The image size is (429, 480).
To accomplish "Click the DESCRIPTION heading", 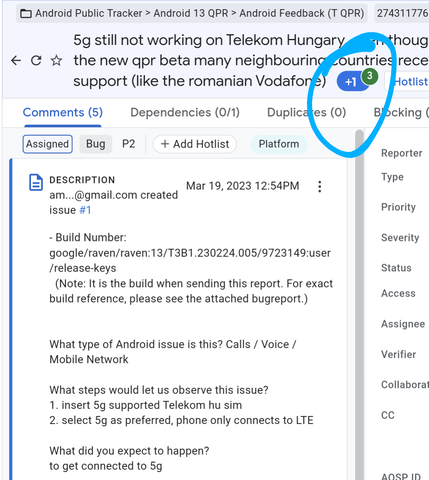I will 82,180.
